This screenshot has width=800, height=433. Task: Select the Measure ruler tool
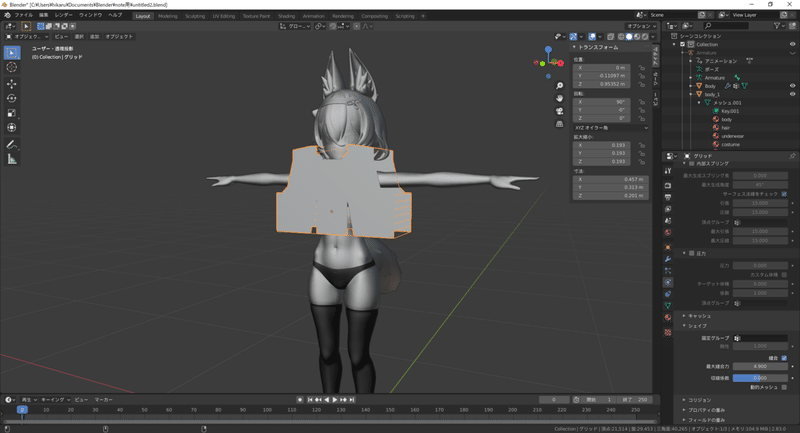(x=12, y=160)
